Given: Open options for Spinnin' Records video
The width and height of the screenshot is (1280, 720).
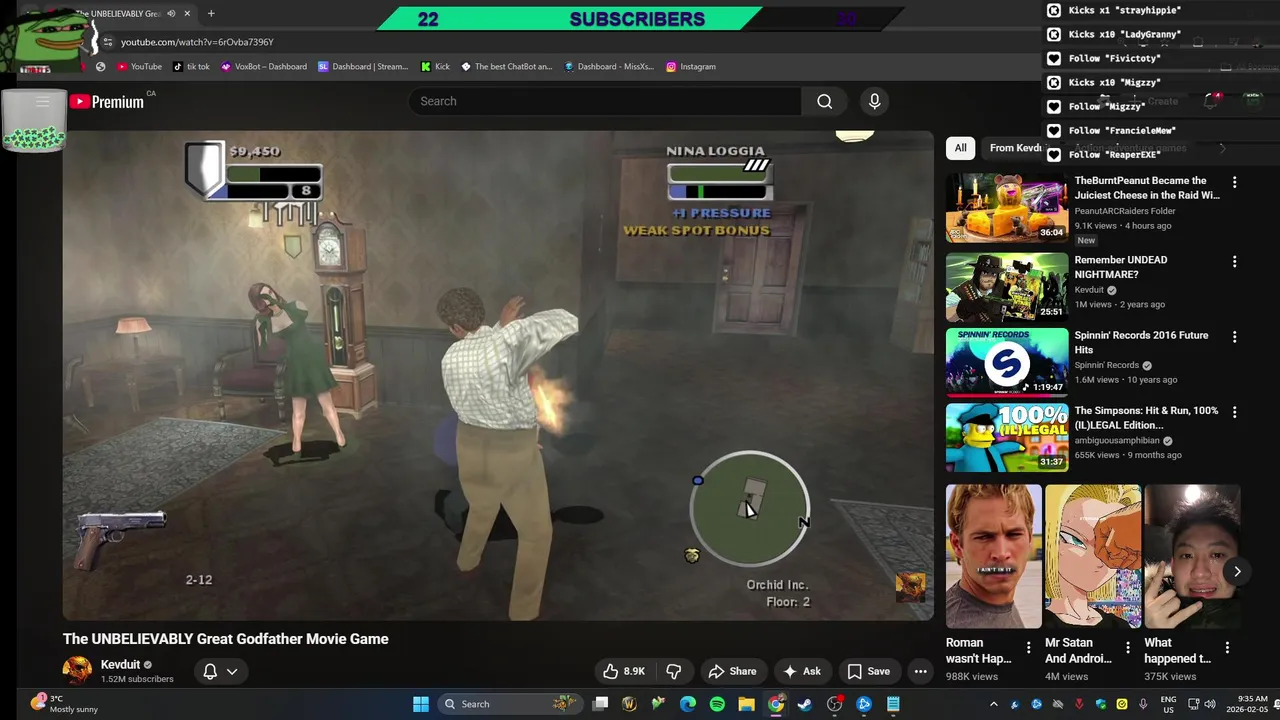Looking at the screenshot, I should (1234, 337).
